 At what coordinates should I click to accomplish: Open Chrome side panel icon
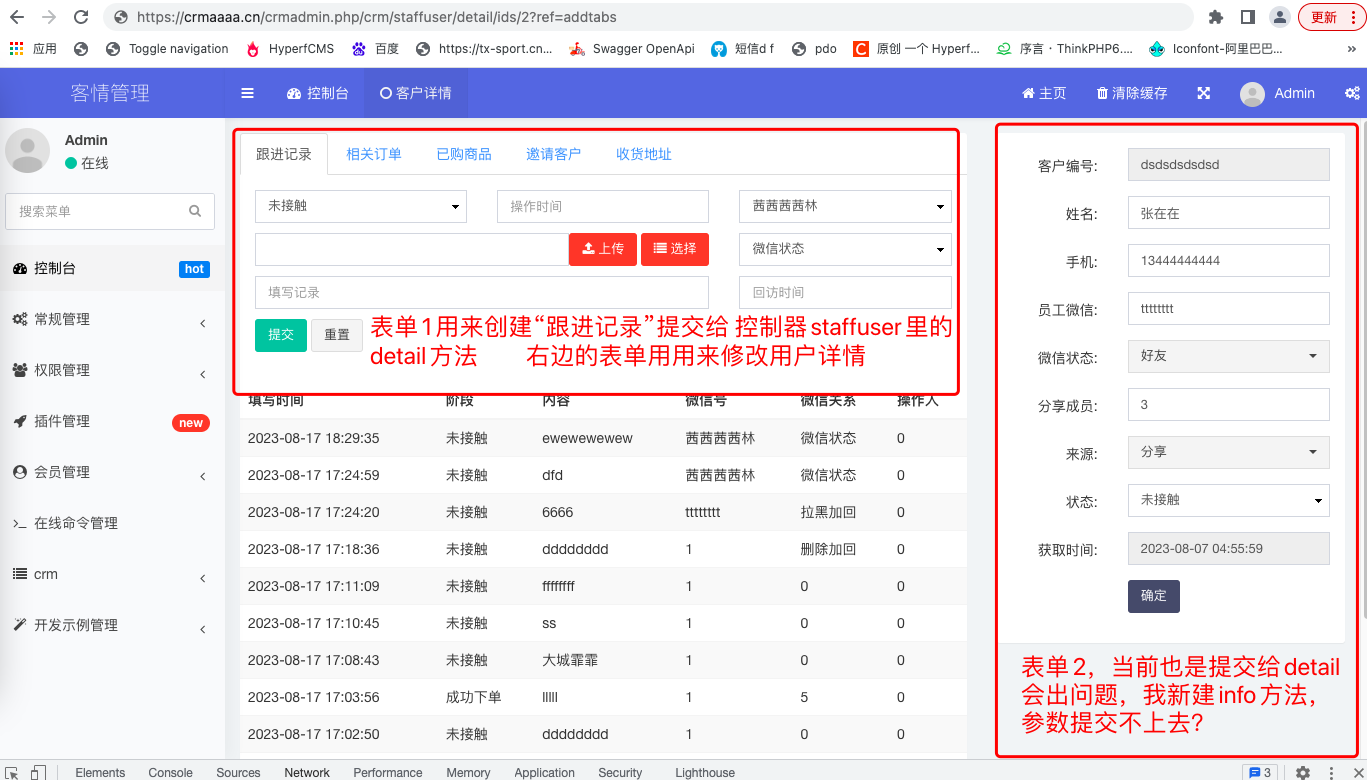(x=1248, y=17)
